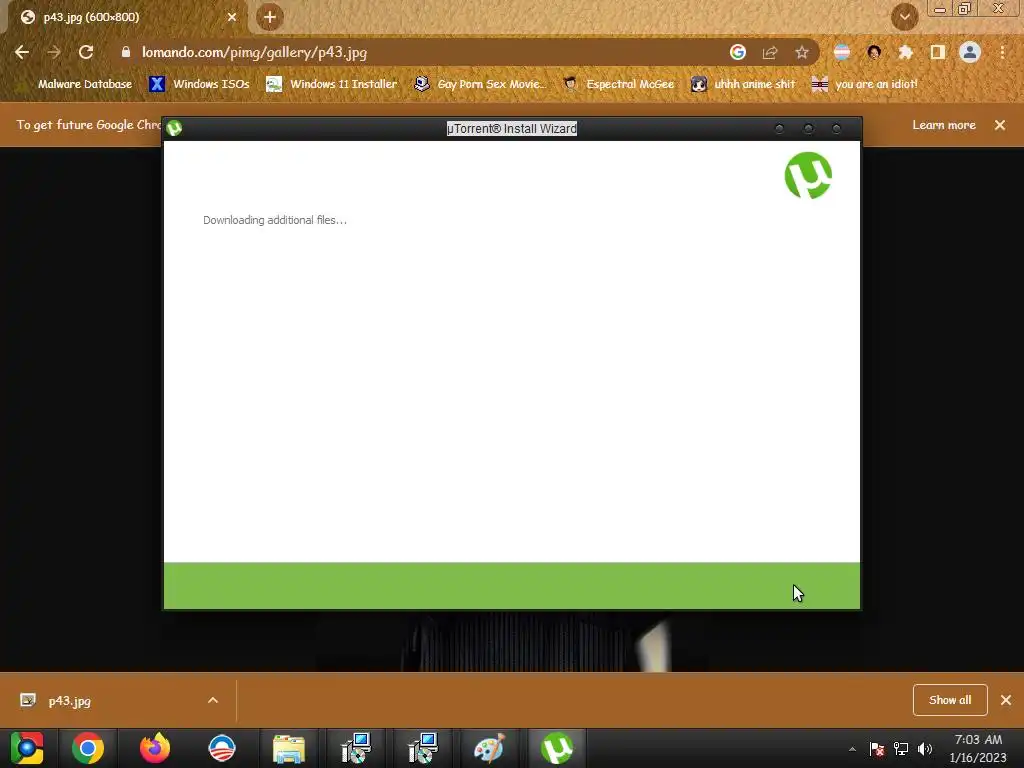The image size is (1024, 768).
Task: Close the p43.jpg tab
Action: 232,17
